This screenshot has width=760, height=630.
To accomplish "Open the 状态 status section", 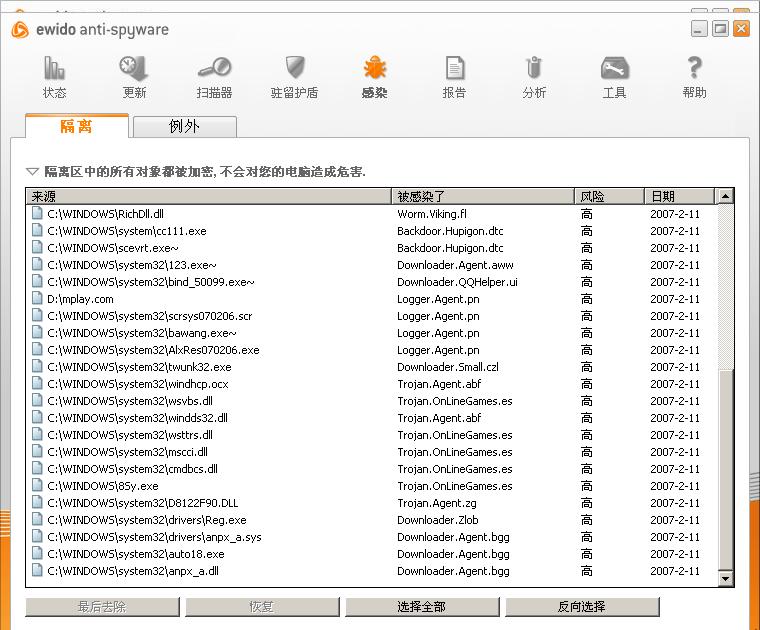I will [54, 77].
